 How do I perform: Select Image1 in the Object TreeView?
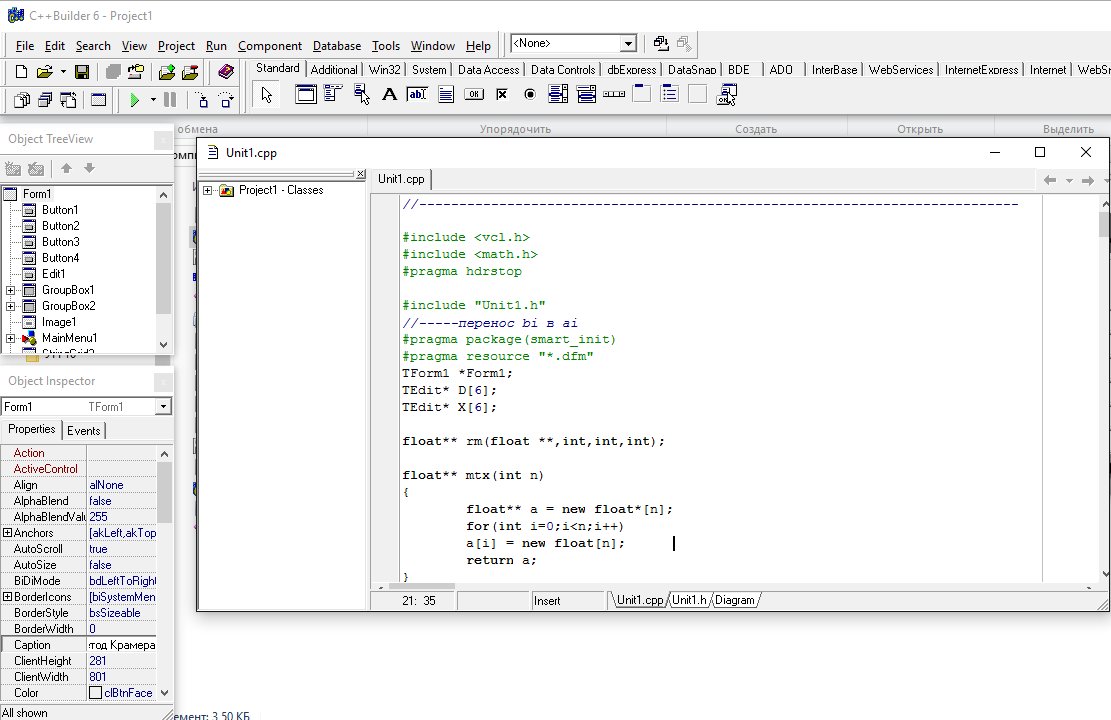coord(59,322)
